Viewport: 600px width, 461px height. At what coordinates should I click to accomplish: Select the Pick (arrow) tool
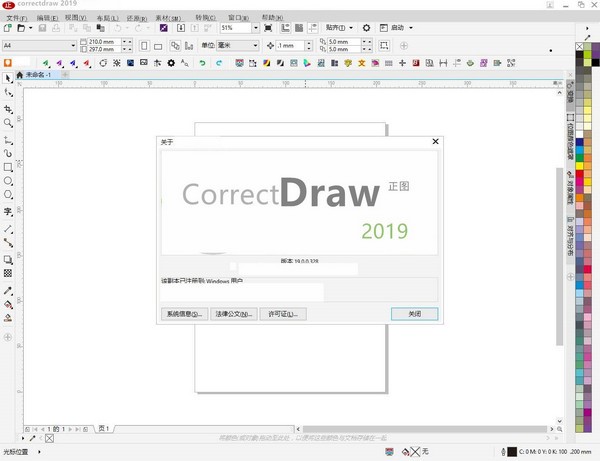point(8,78)
